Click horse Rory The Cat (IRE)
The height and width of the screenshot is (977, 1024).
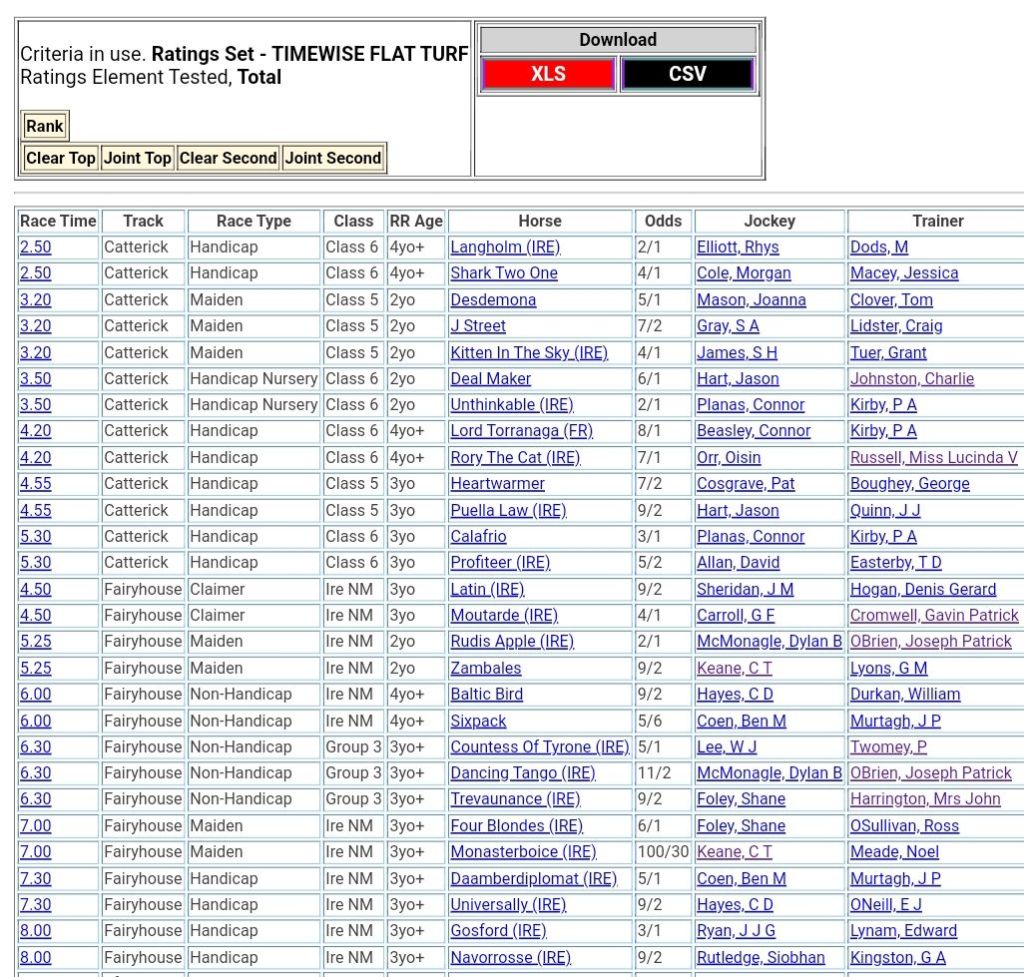[515, 457]
